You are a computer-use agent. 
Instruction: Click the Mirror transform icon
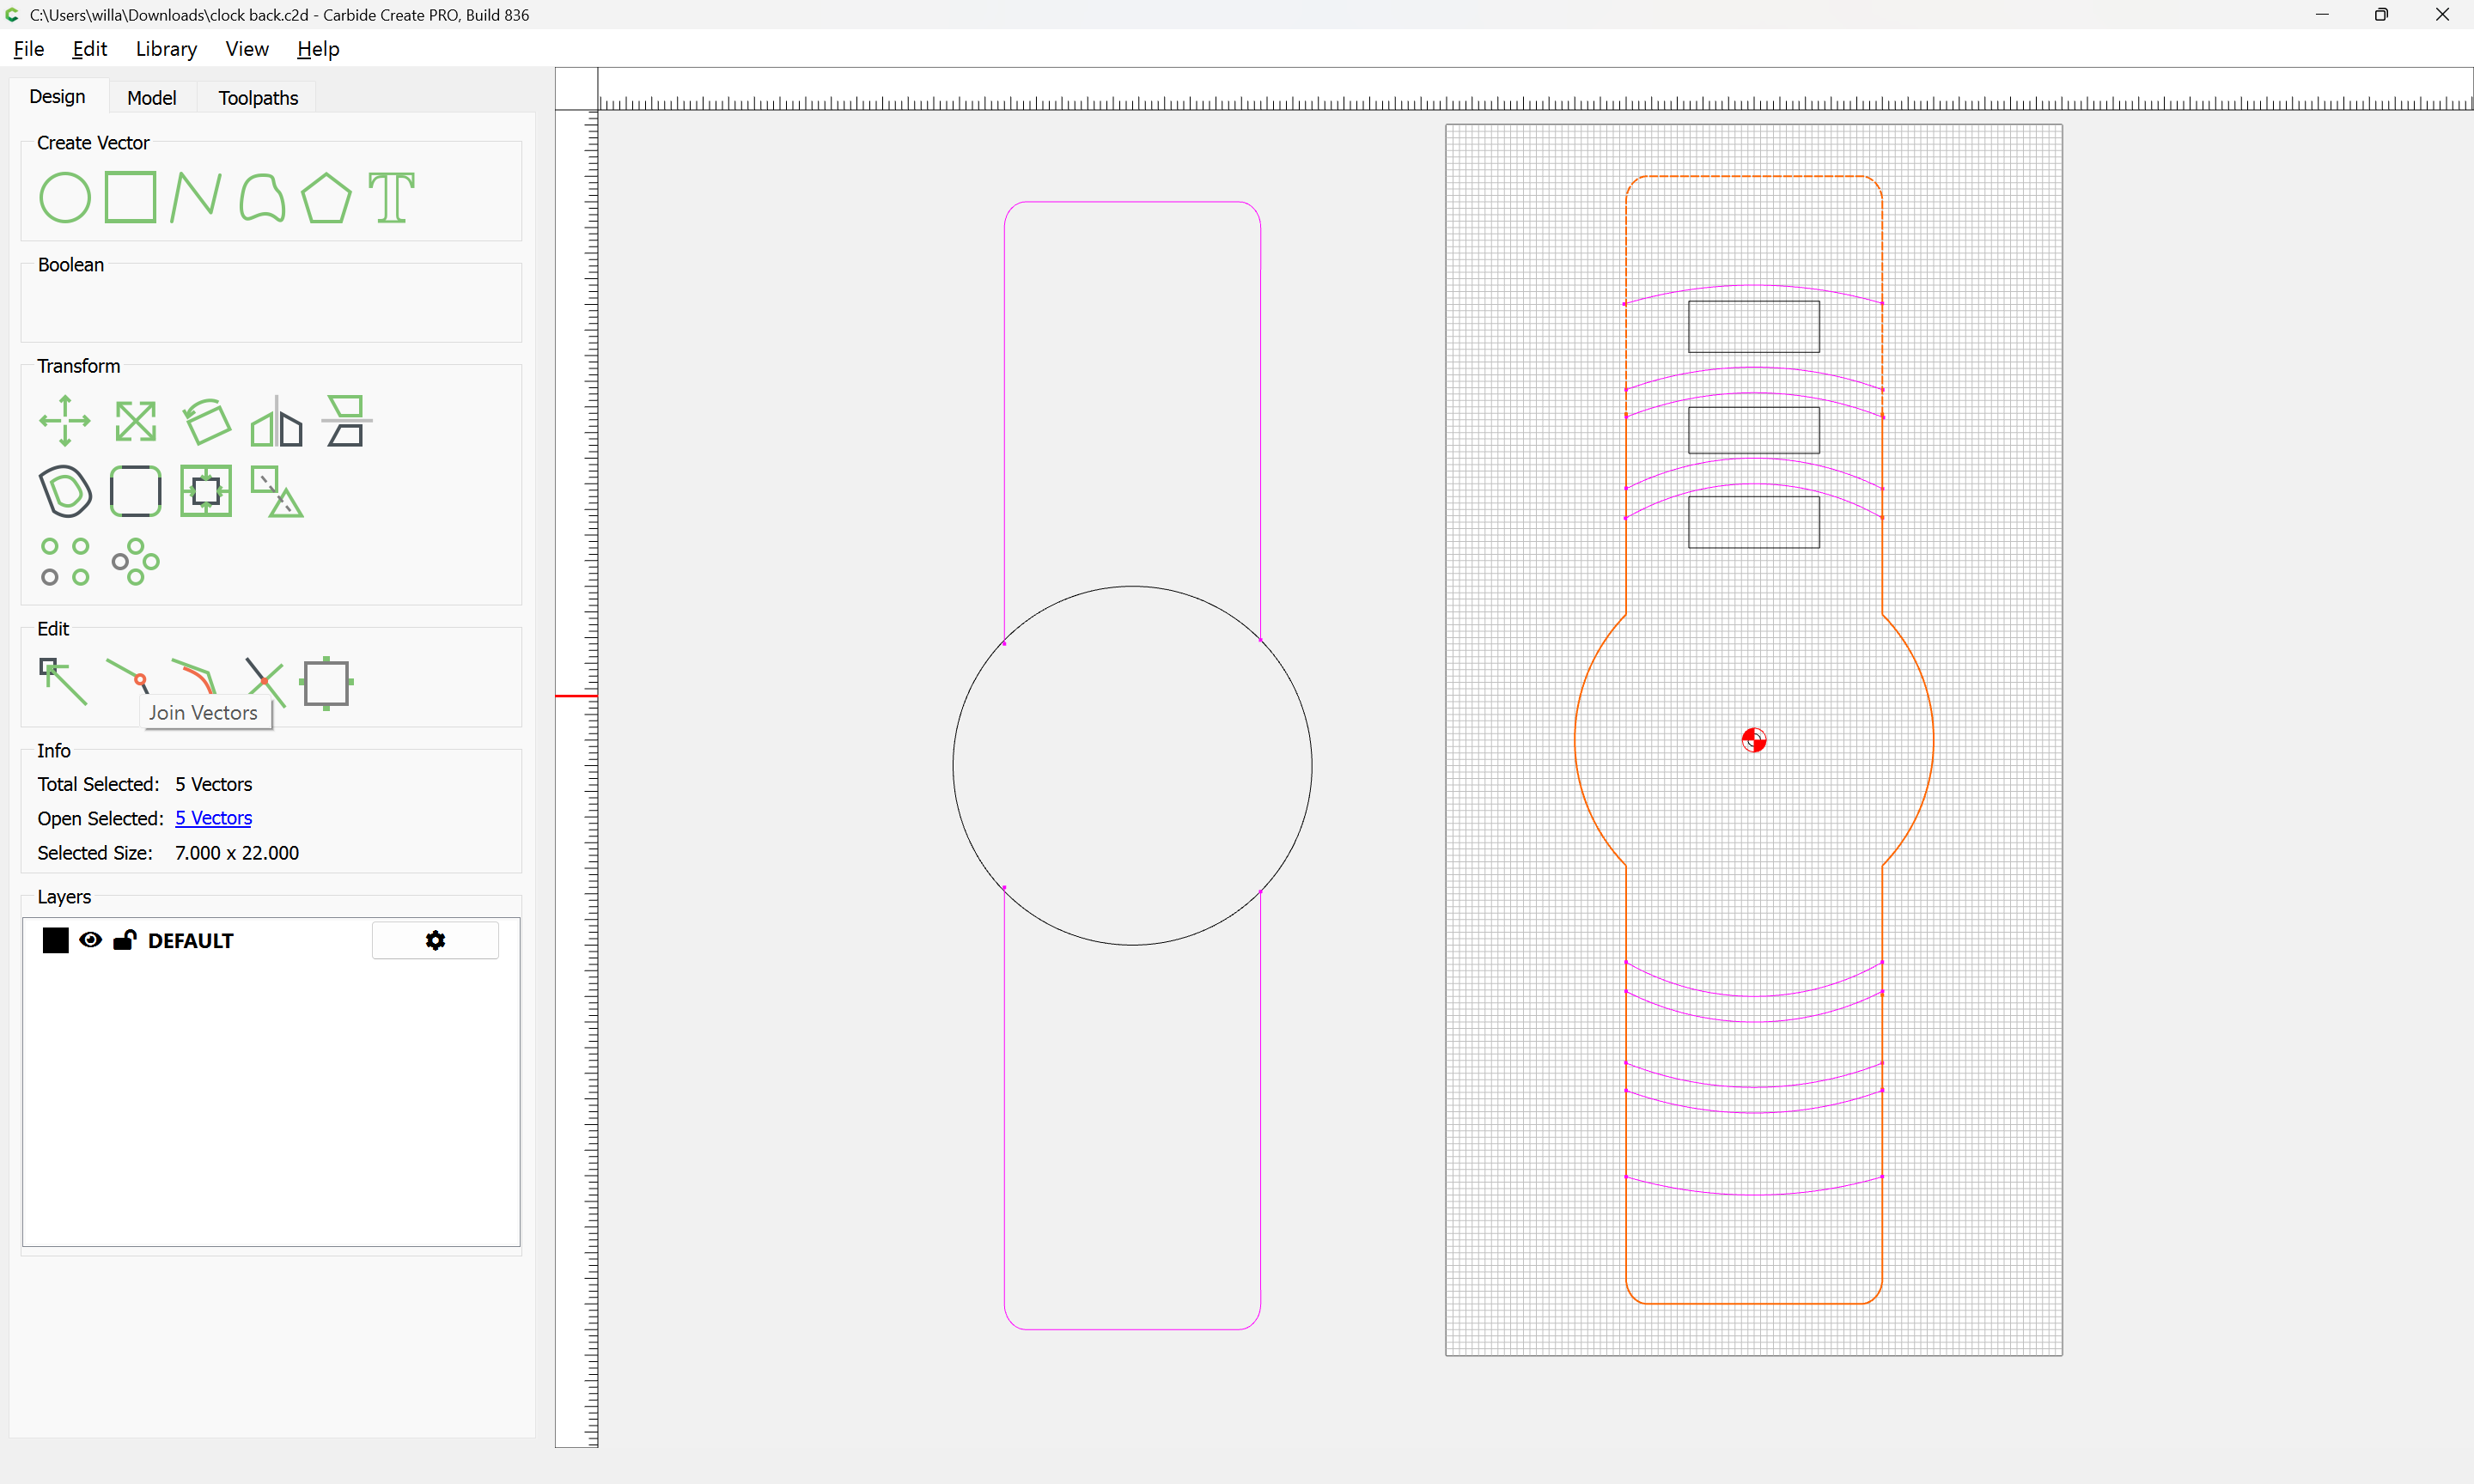276,421
